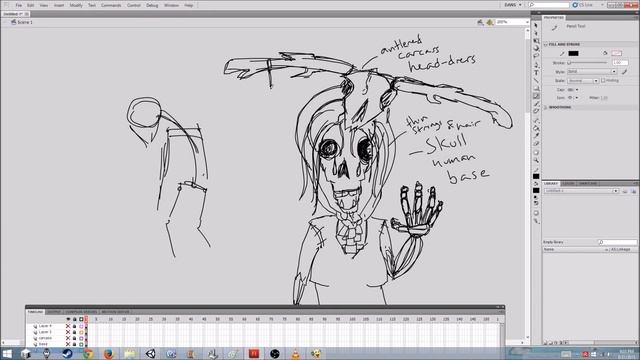
Task: Open the Cap style dropdown
Action: click(573, 89)
